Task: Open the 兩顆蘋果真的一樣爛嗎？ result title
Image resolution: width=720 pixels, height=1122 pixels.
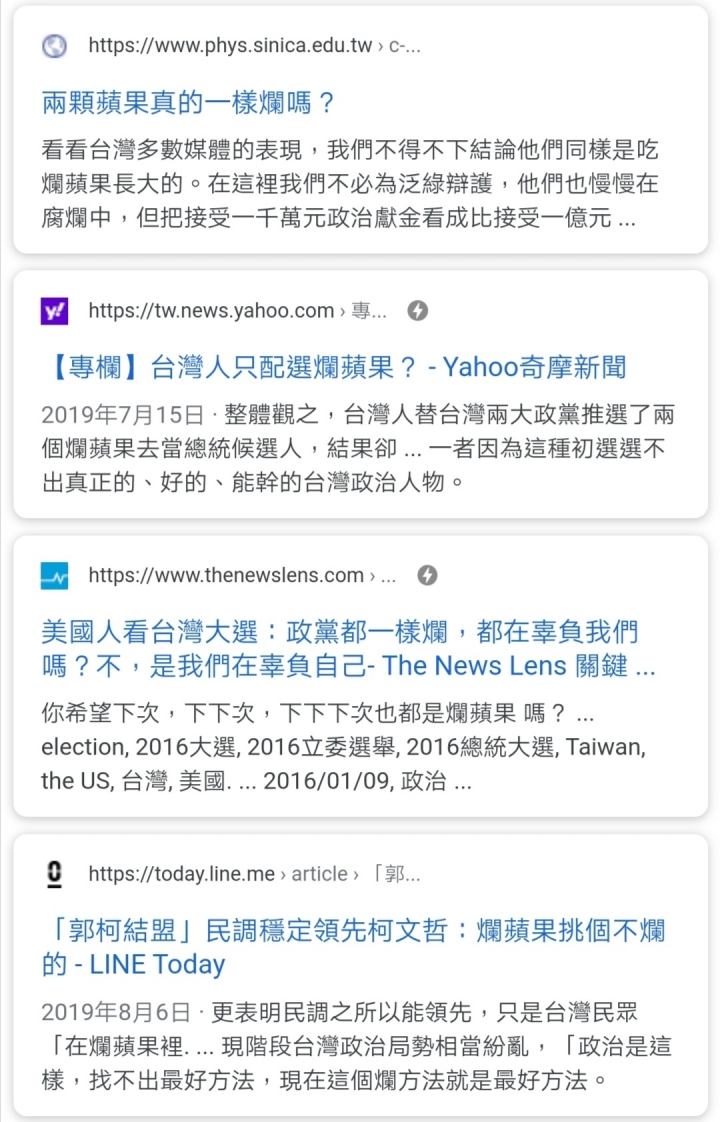Action: pos(188,102)
